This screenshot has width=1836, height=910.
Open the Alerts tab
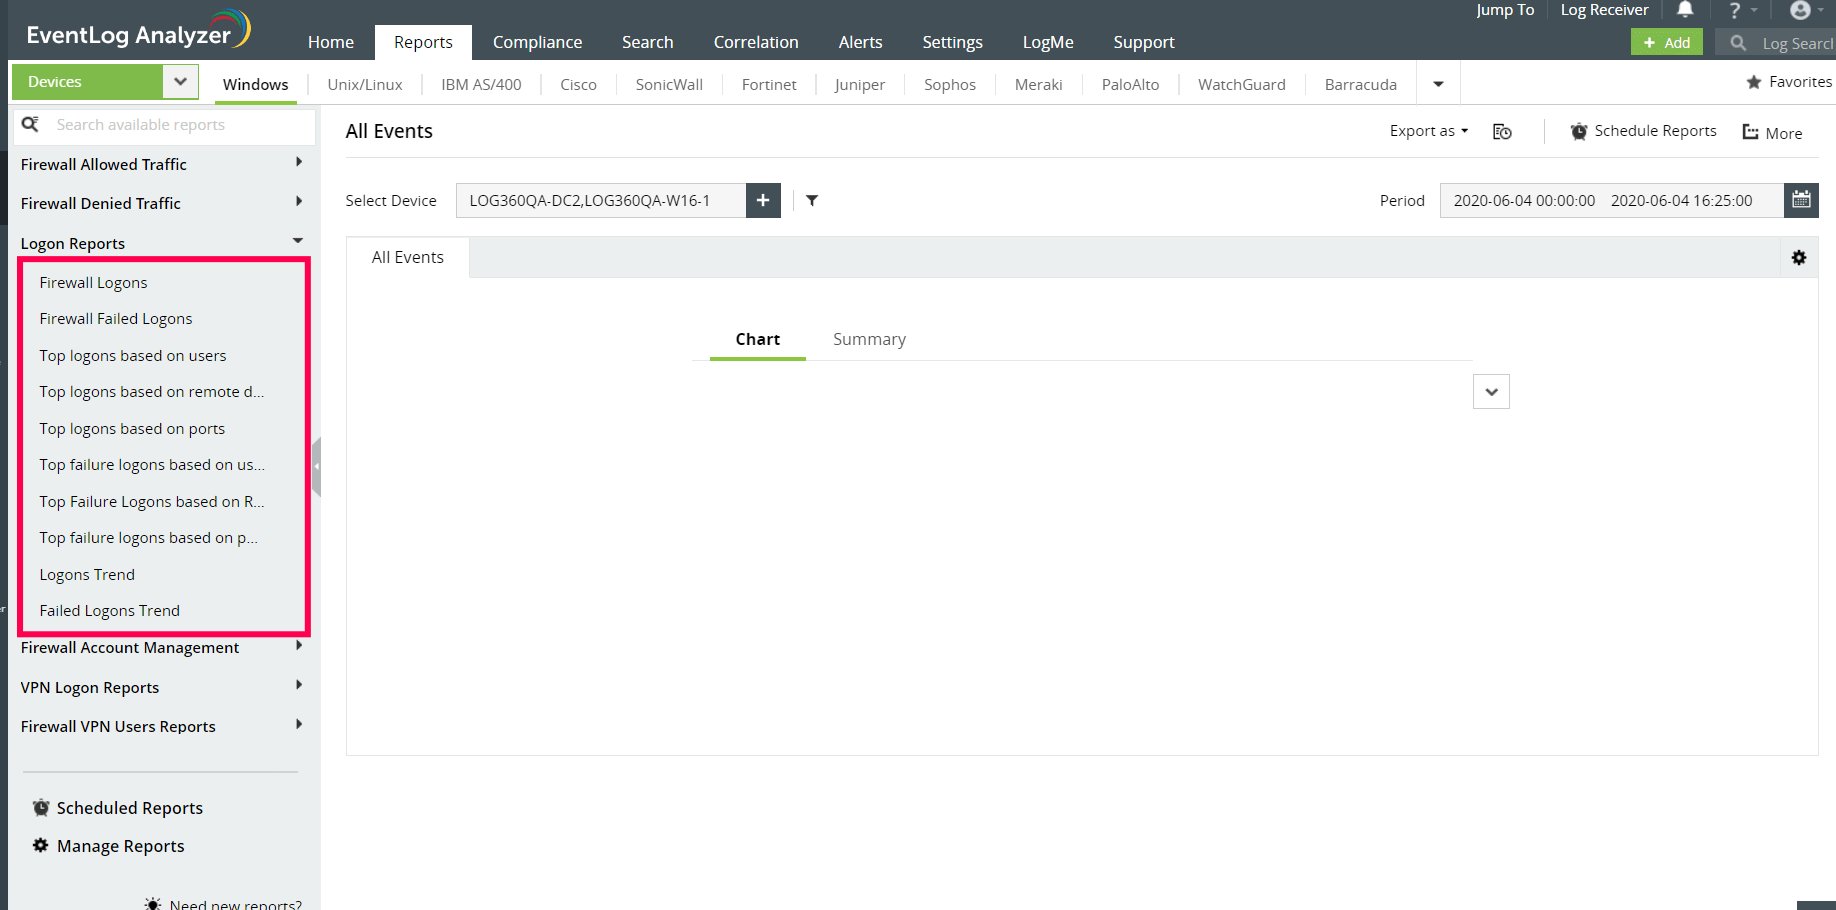click(x=861, y=42)
